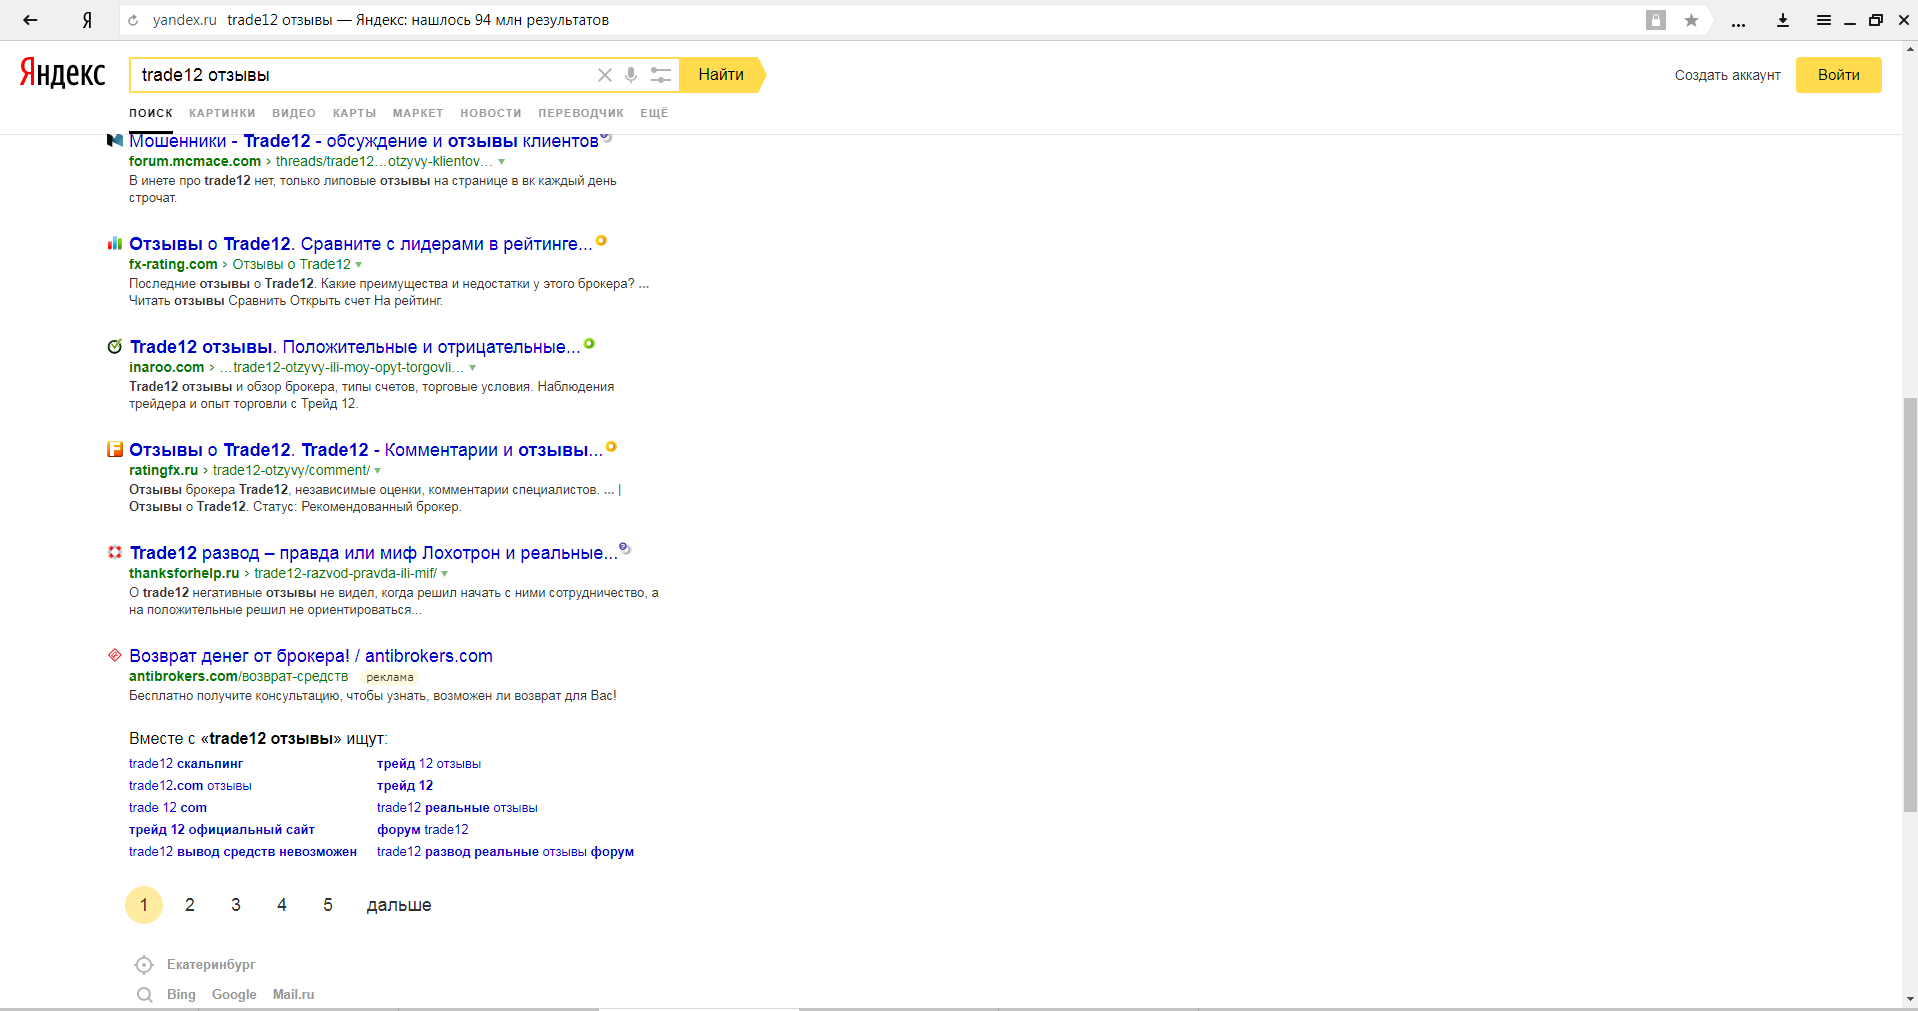Click the fx-rating.com result favicon
The width and height of the screenshot is (1918, 1011).
tap(115, 244)
